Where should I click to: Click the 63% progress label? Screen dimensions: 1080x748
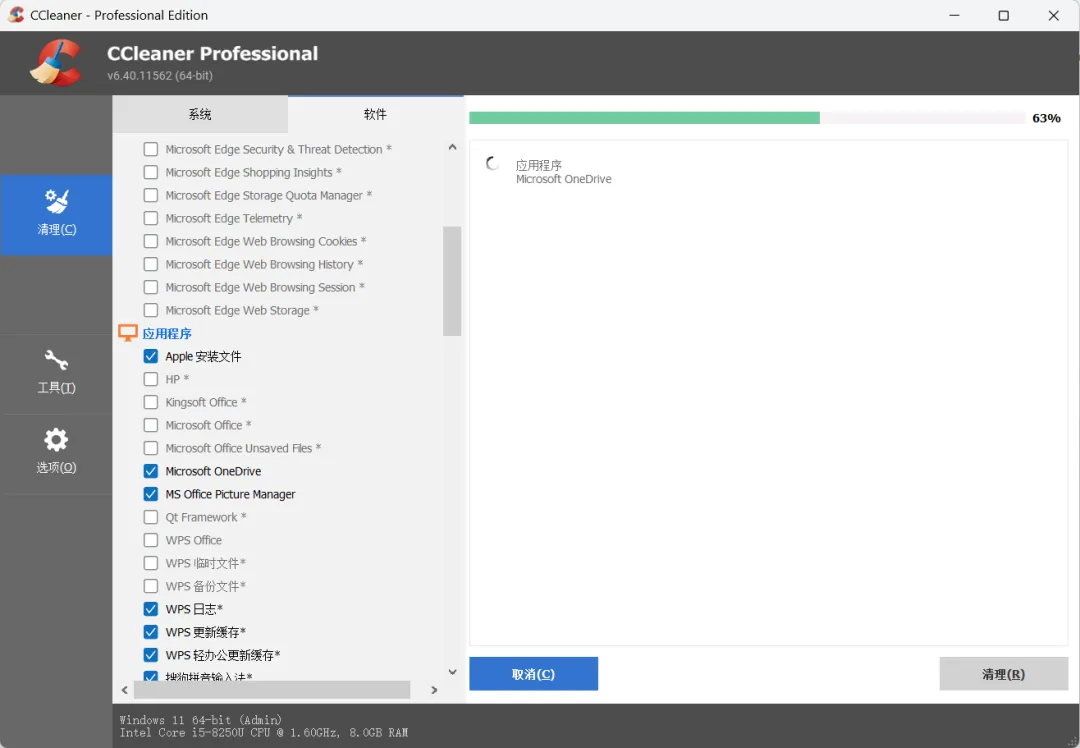click(x=1046, y=118)
